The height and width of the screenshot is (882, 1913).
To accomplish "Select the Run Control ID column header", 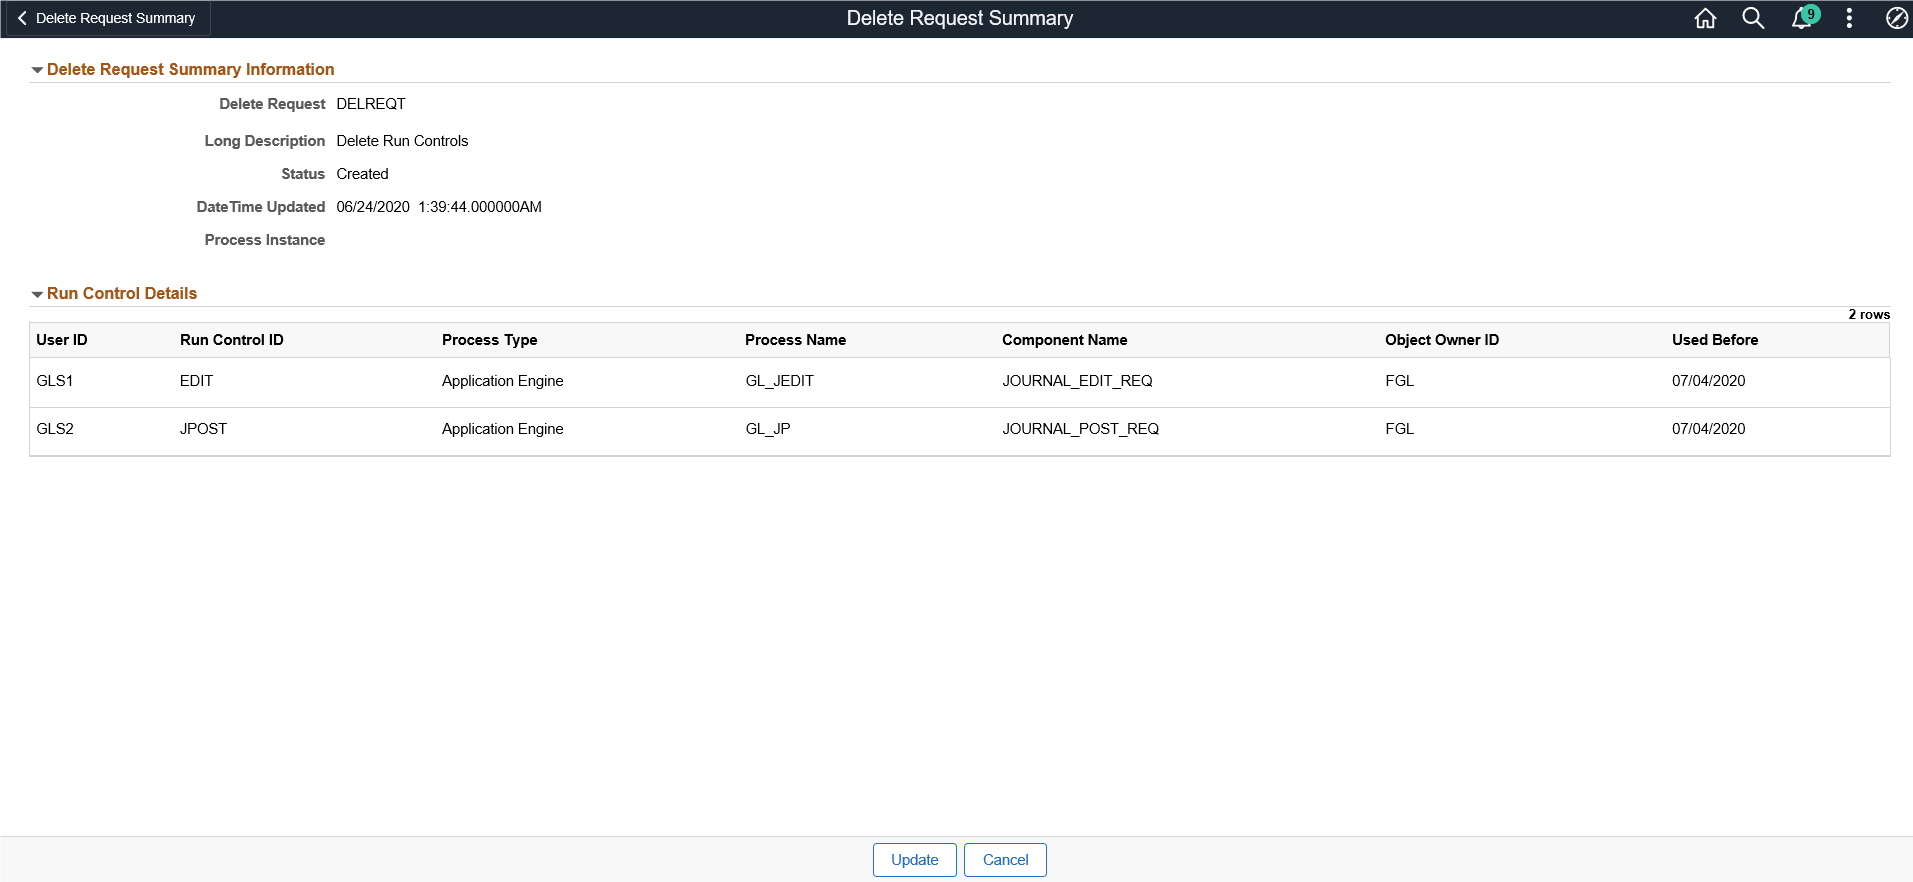I will point(232,340).
